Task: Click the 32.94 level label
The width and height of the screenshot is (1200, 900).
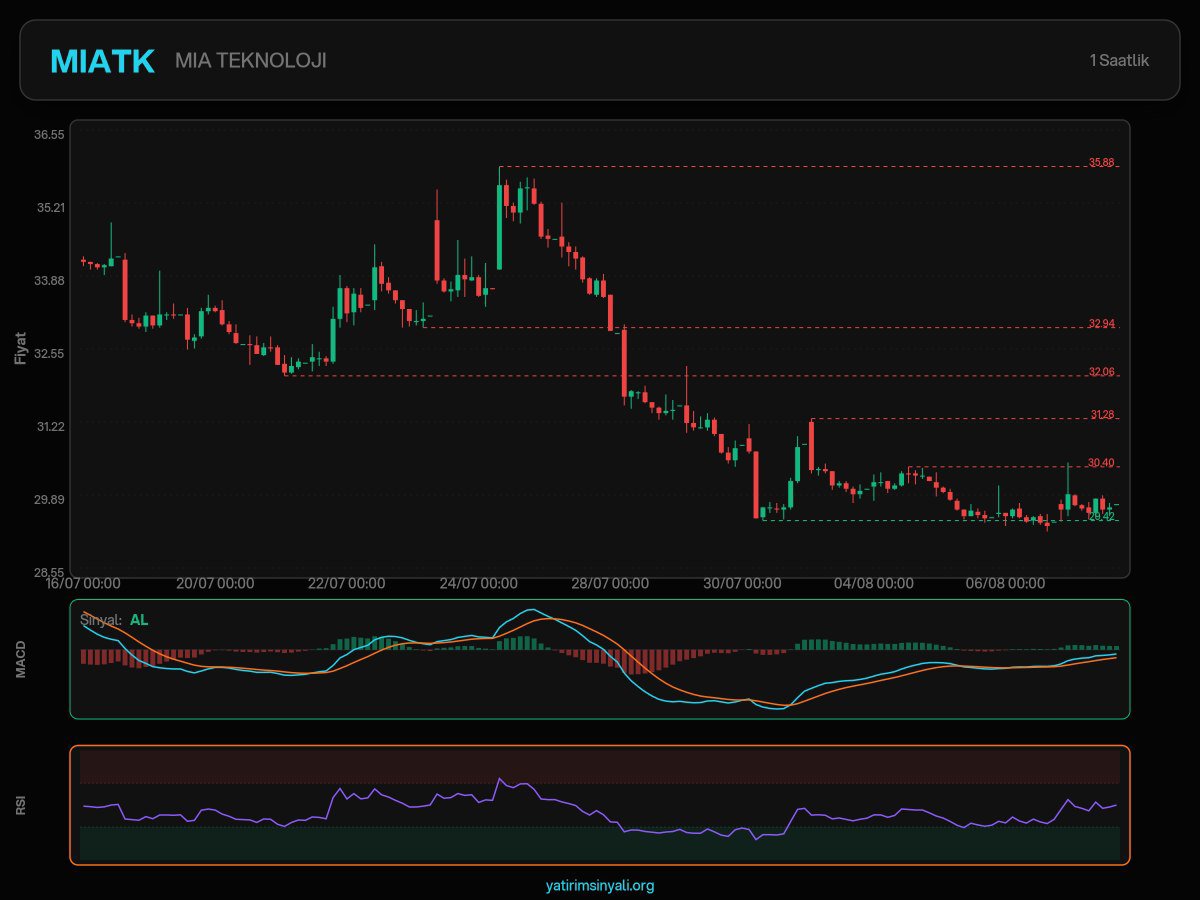Action: point(1101,323)
